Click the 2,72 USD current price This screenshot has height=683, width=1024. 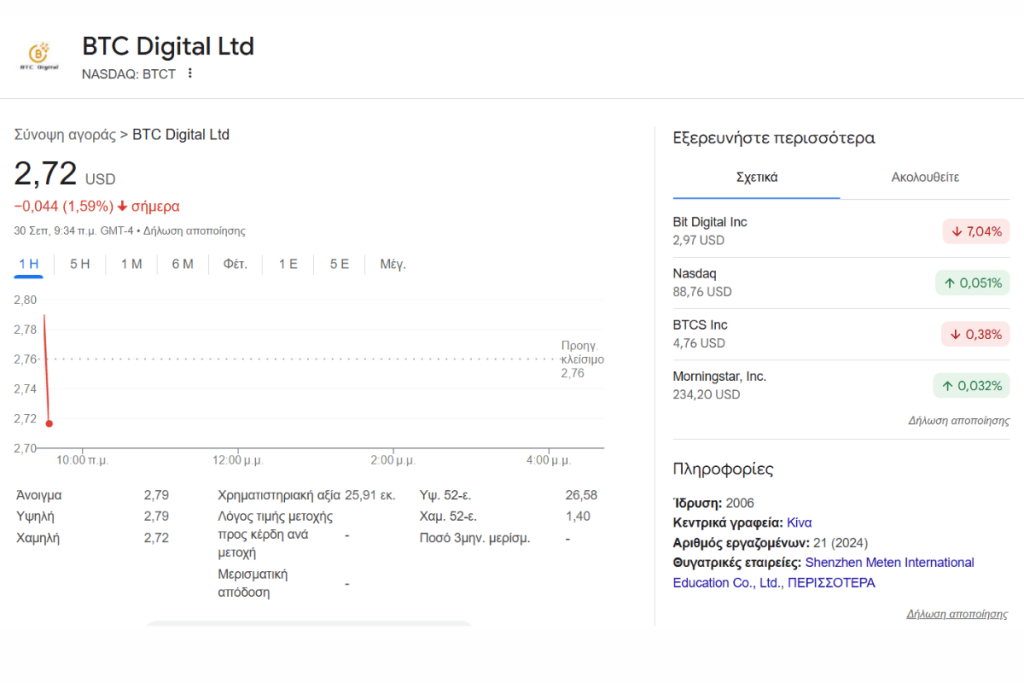[65, 174]
